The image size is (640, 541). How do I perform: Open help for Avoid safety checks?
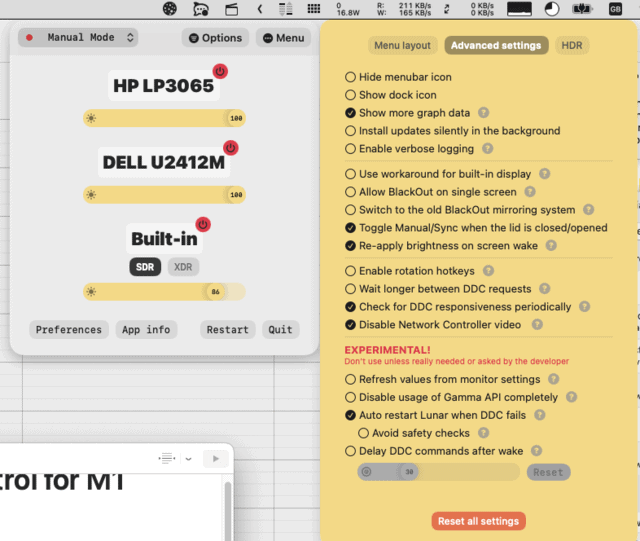tap(483, 433)
